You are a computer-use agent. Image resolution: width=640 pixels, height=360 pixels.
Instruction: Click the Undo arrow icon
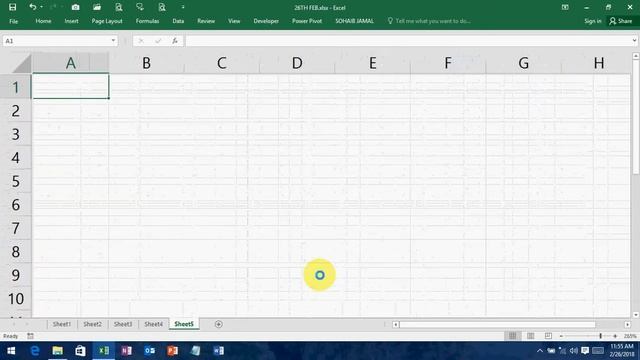pos(32,7)
